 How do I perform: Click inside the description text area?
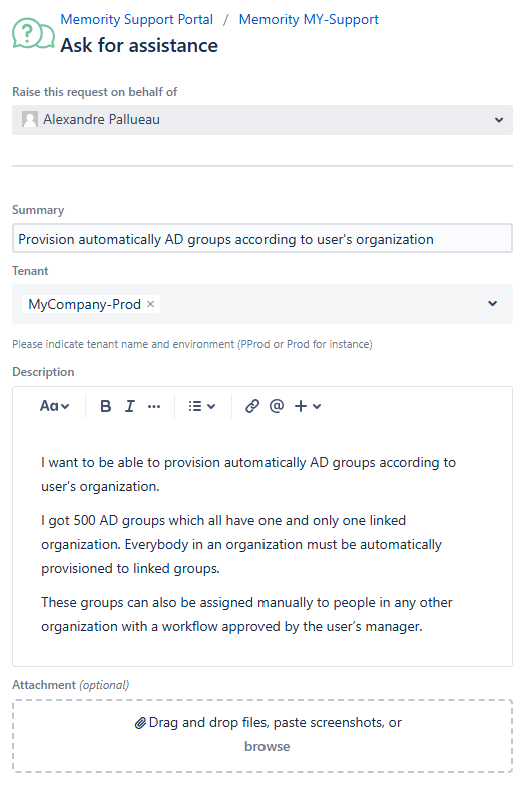[262, 546]
